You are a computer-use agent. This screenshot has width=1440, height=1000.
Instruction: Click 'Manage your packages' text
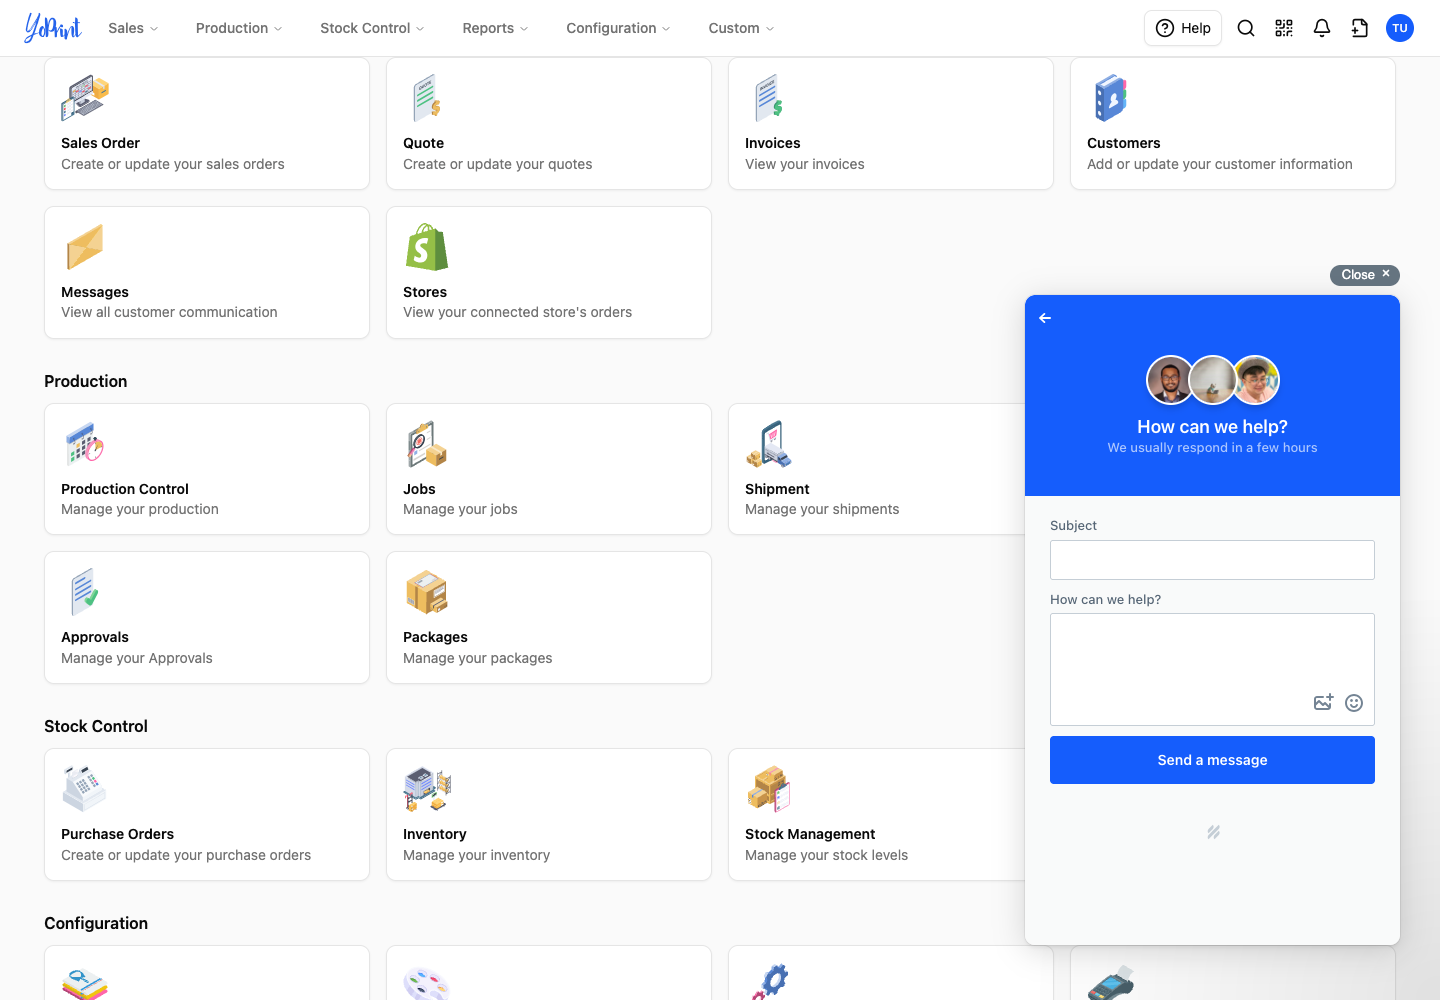[x=477, y=658]
